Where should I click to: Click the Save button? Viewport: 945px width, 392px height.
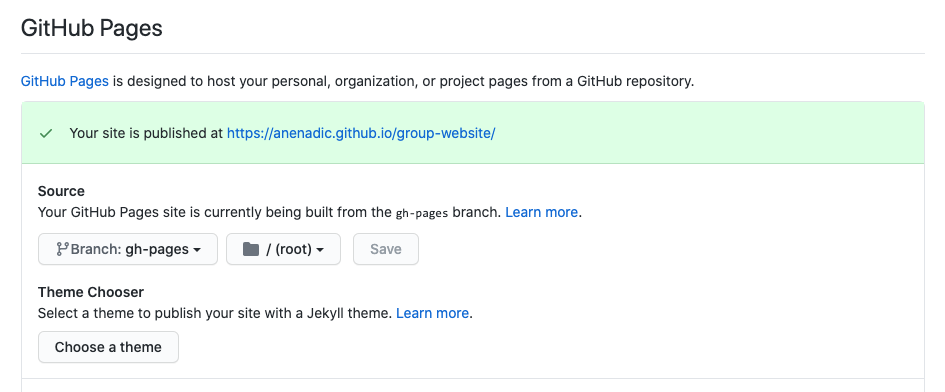[x=386, y=249]
